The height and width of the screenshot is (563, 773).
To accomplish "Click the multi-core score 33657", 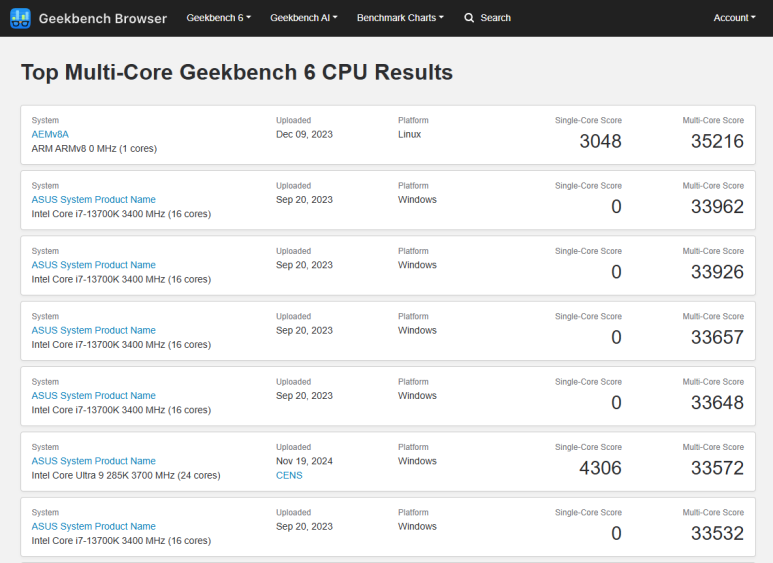I will (717, 337).
